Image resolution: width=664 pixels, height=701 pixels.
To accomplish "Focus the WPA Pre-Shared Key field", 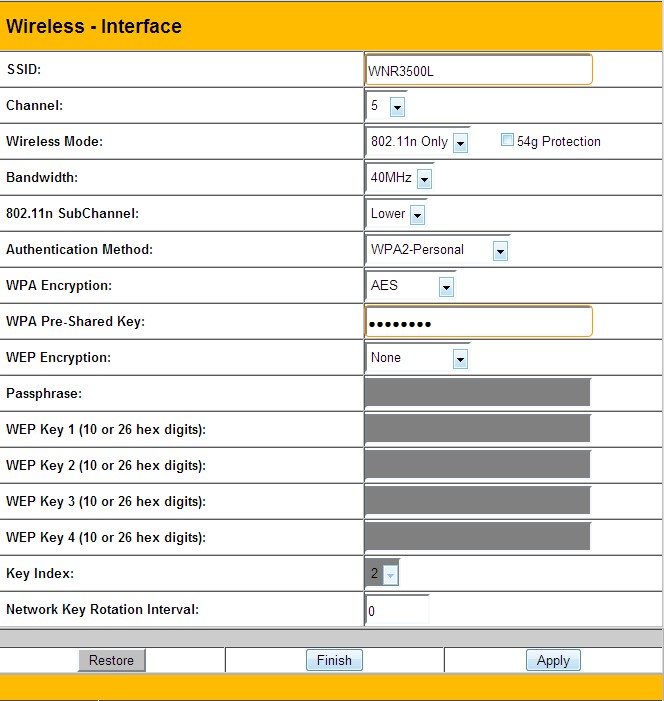I will (x=478, y=322).
